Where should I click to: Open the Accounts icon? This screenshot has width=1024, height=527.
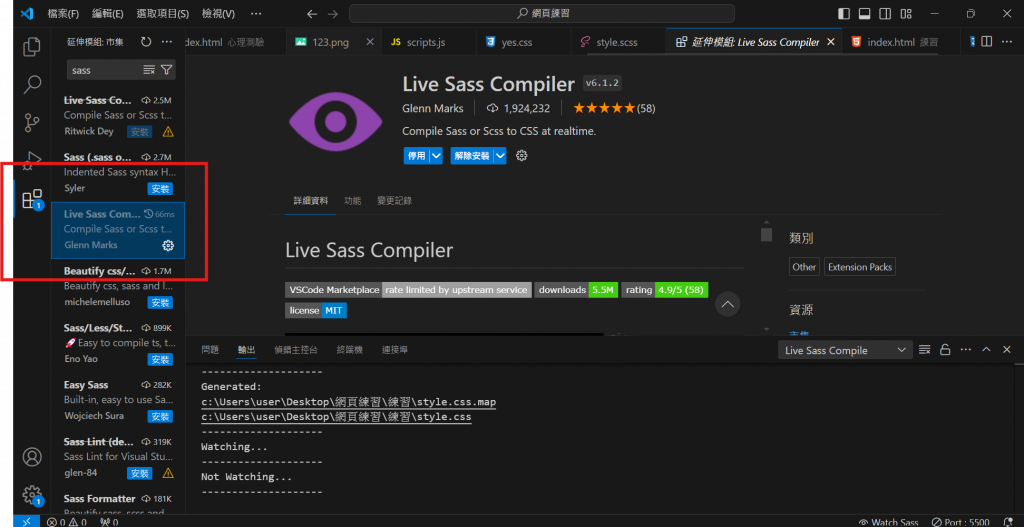(x=32, y=456)
